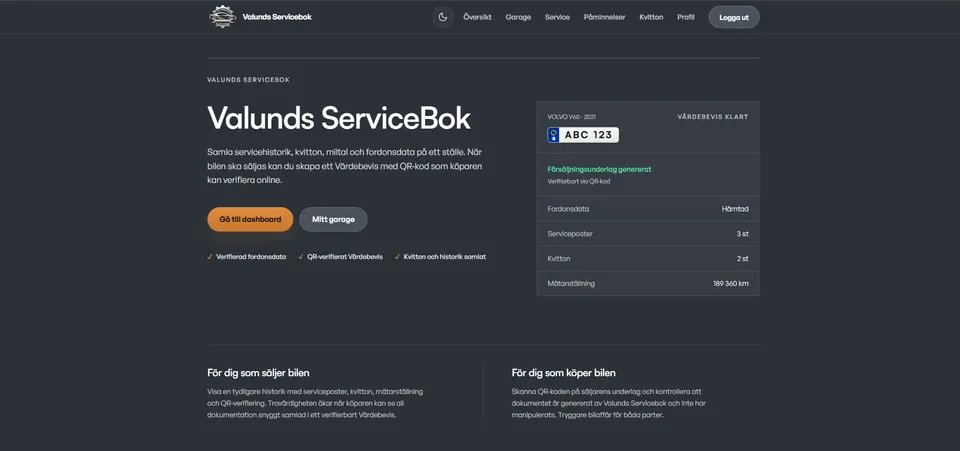Click the 2 st value
The height and width of the screenshot is (451, 960).
pos(743,259)
